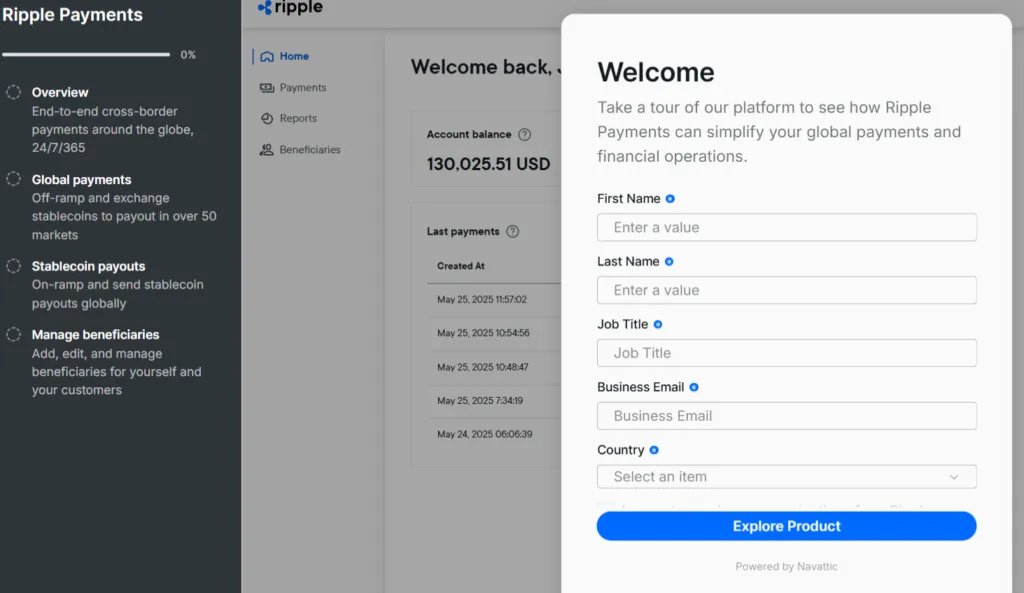Toggle the Stablecoin payouts step circle
The width and height of the screenshot is (1024, 593).
click(x=14, y=266)
